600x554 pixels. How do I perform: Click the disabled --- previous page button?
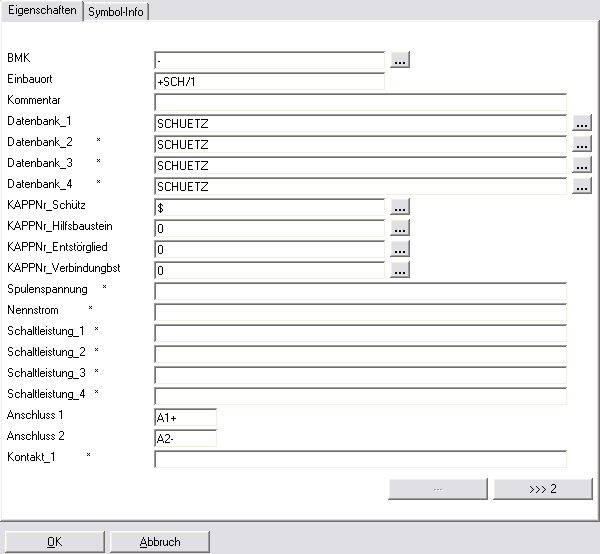438,489
